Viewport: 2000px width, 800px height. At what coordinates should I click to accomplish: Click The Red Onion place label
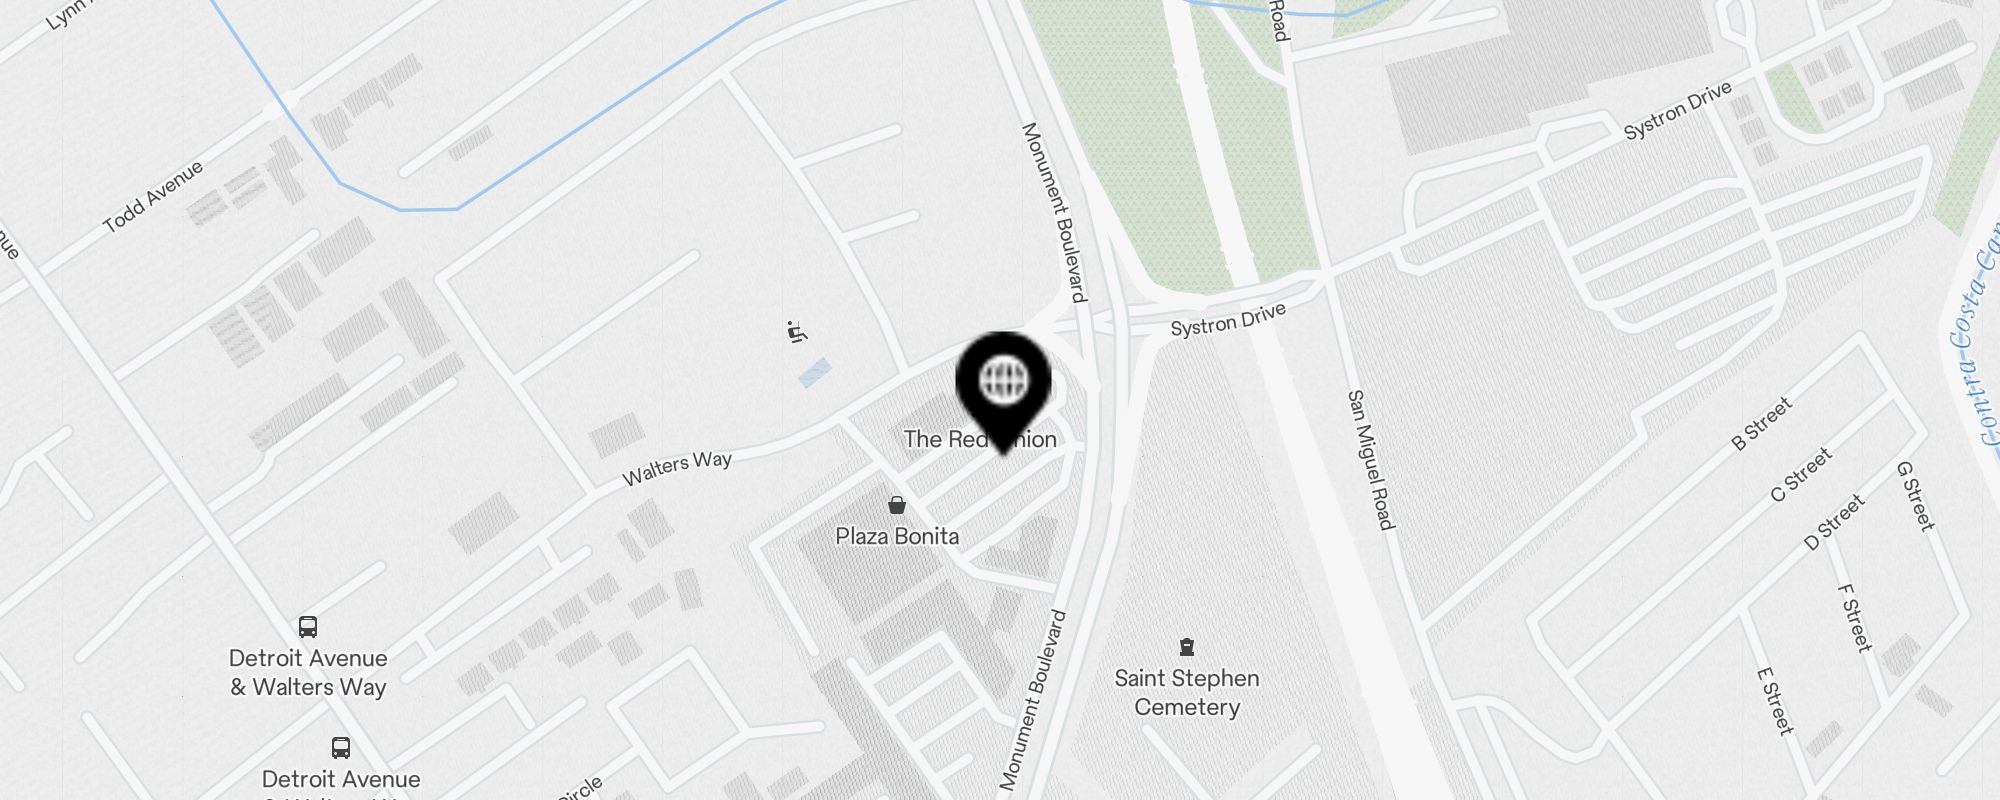coord(980,439)
